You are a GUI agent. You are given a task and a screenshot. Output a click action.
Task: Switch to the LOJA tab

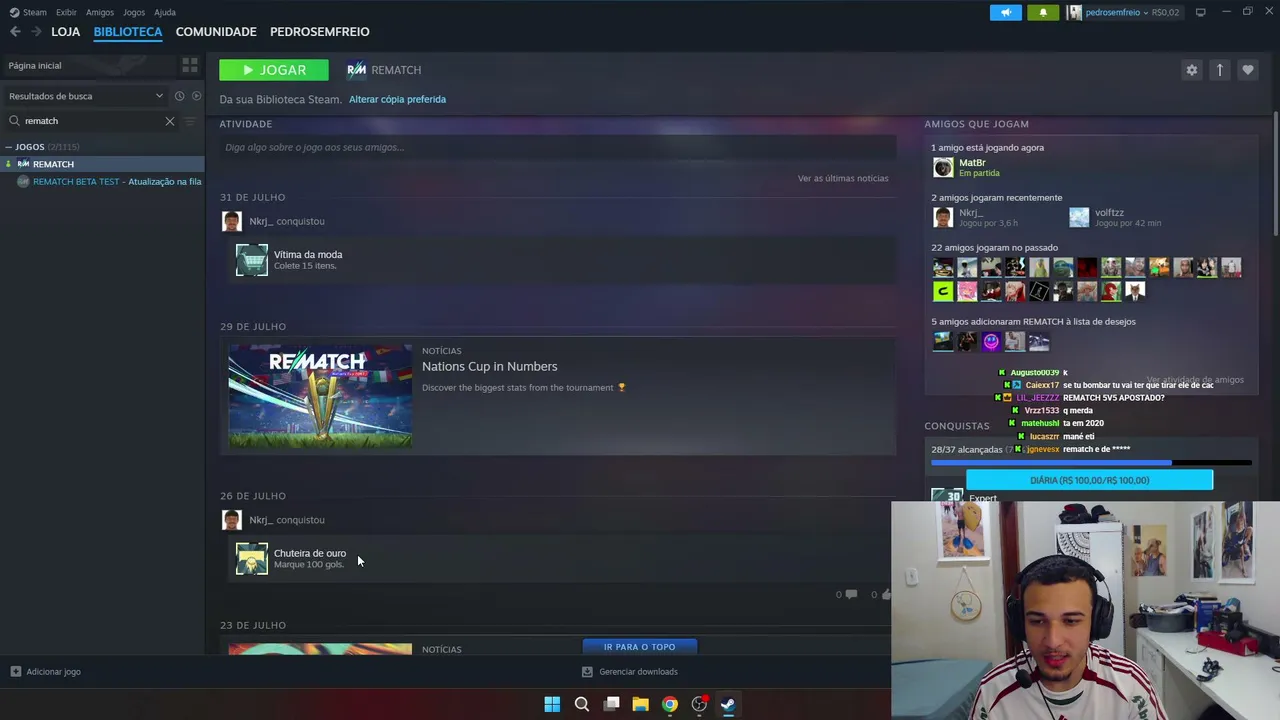click(65, 32)
